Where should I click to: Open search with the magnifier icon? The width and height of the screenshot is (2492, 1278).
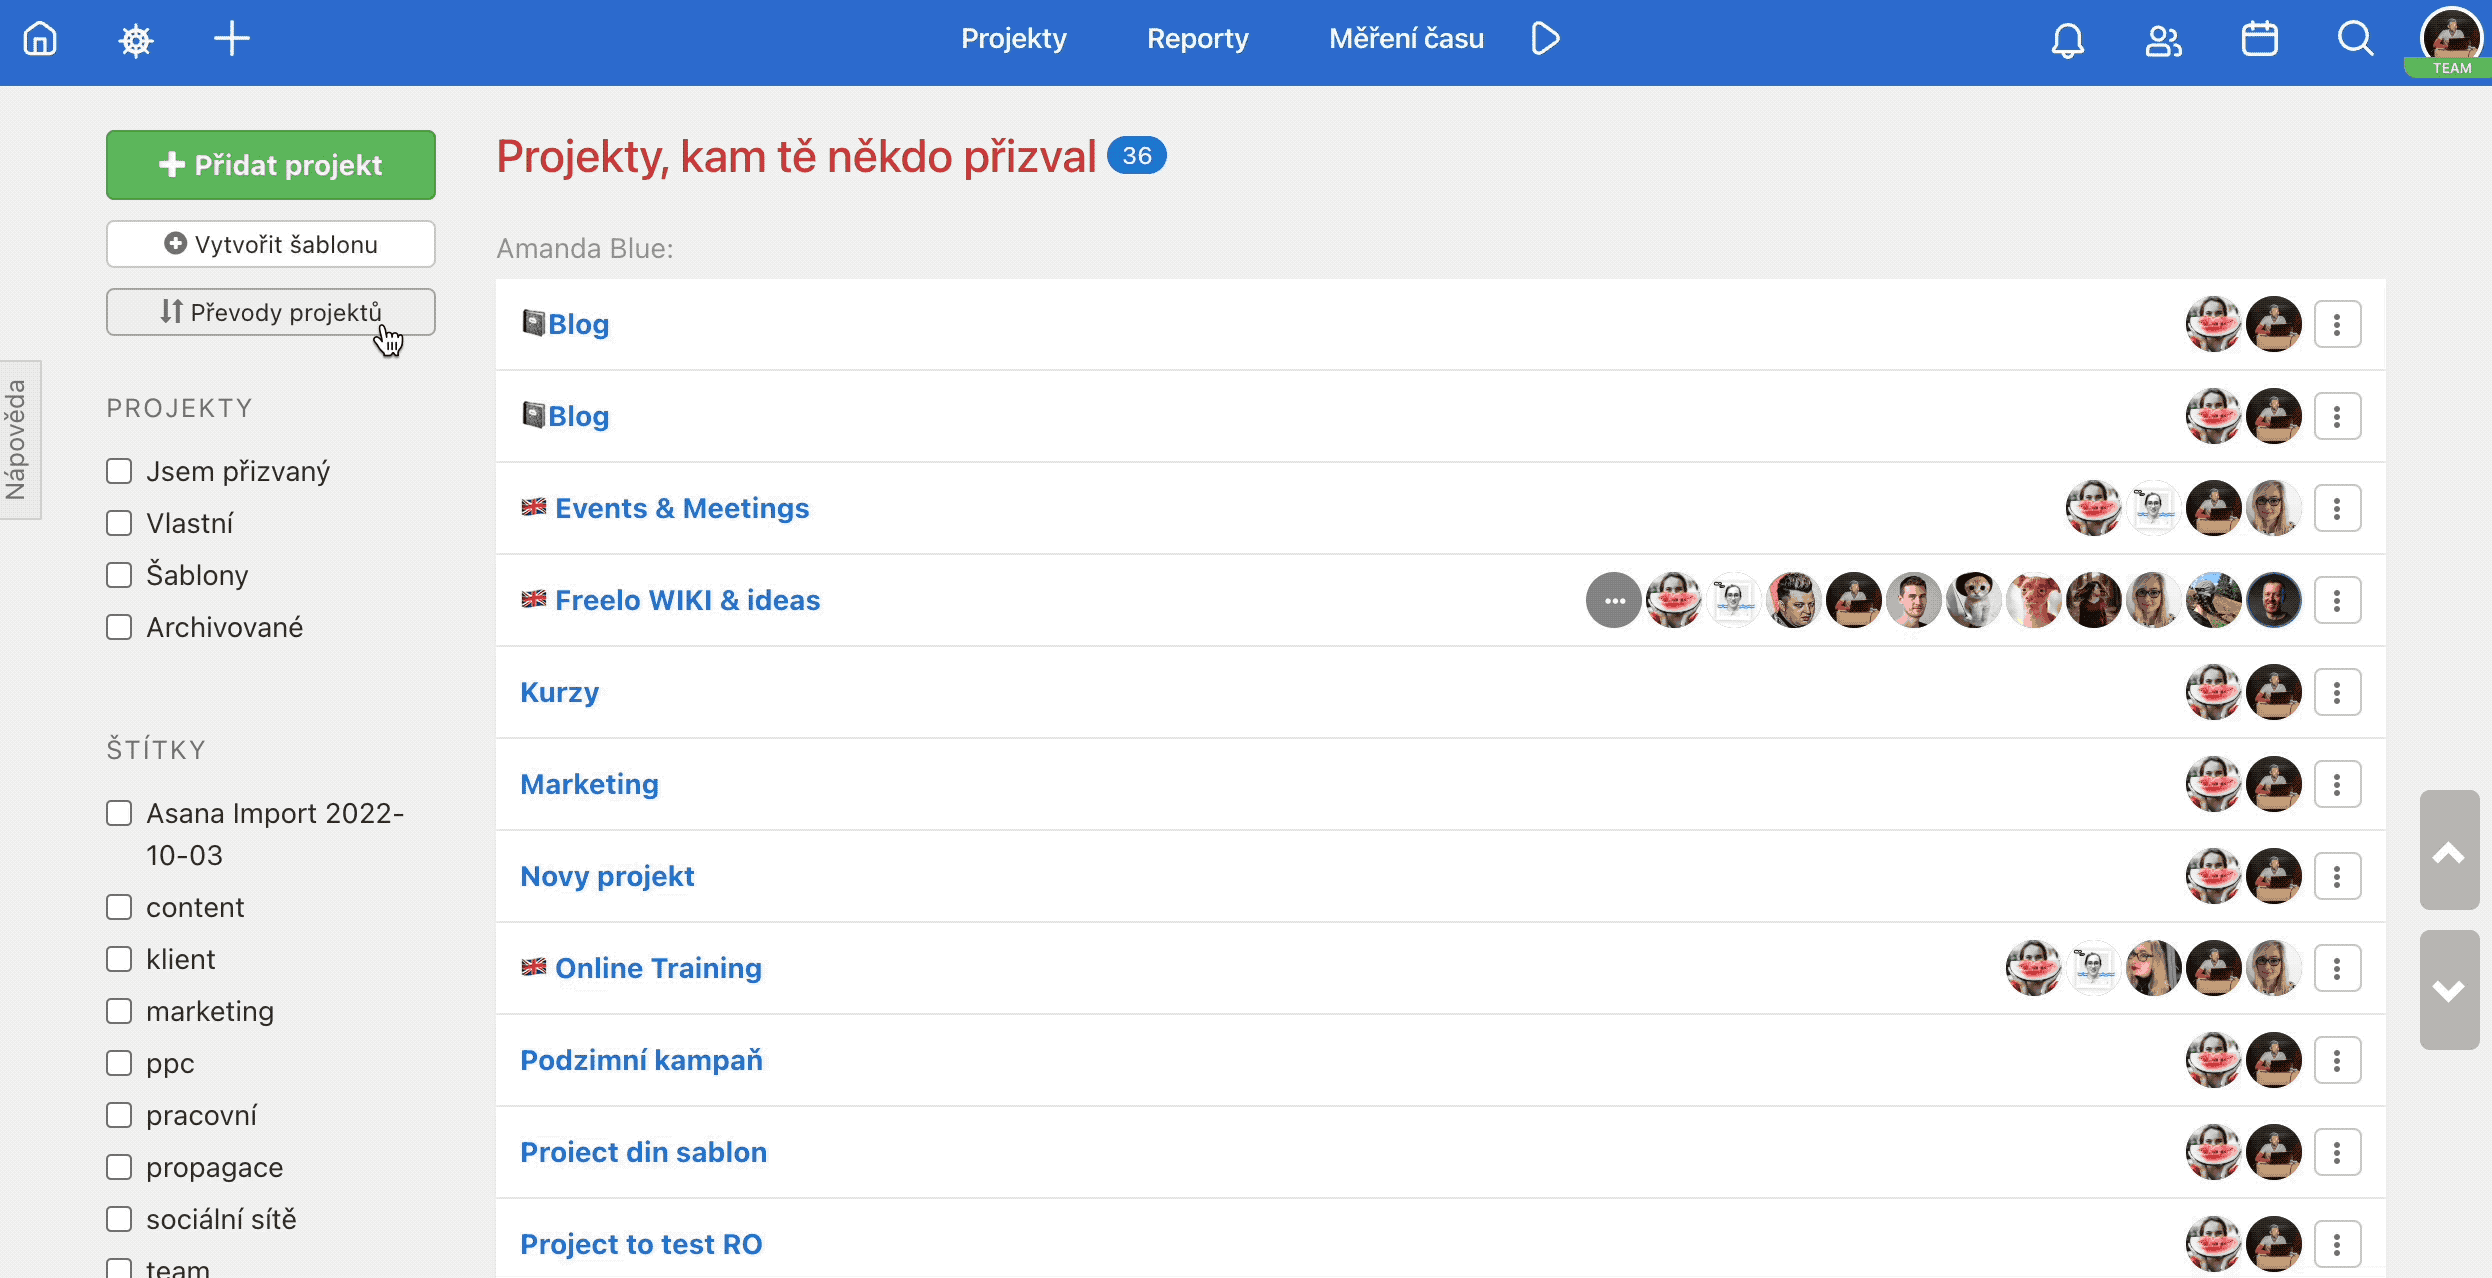pyautogui.click(x=2355, y=39)
